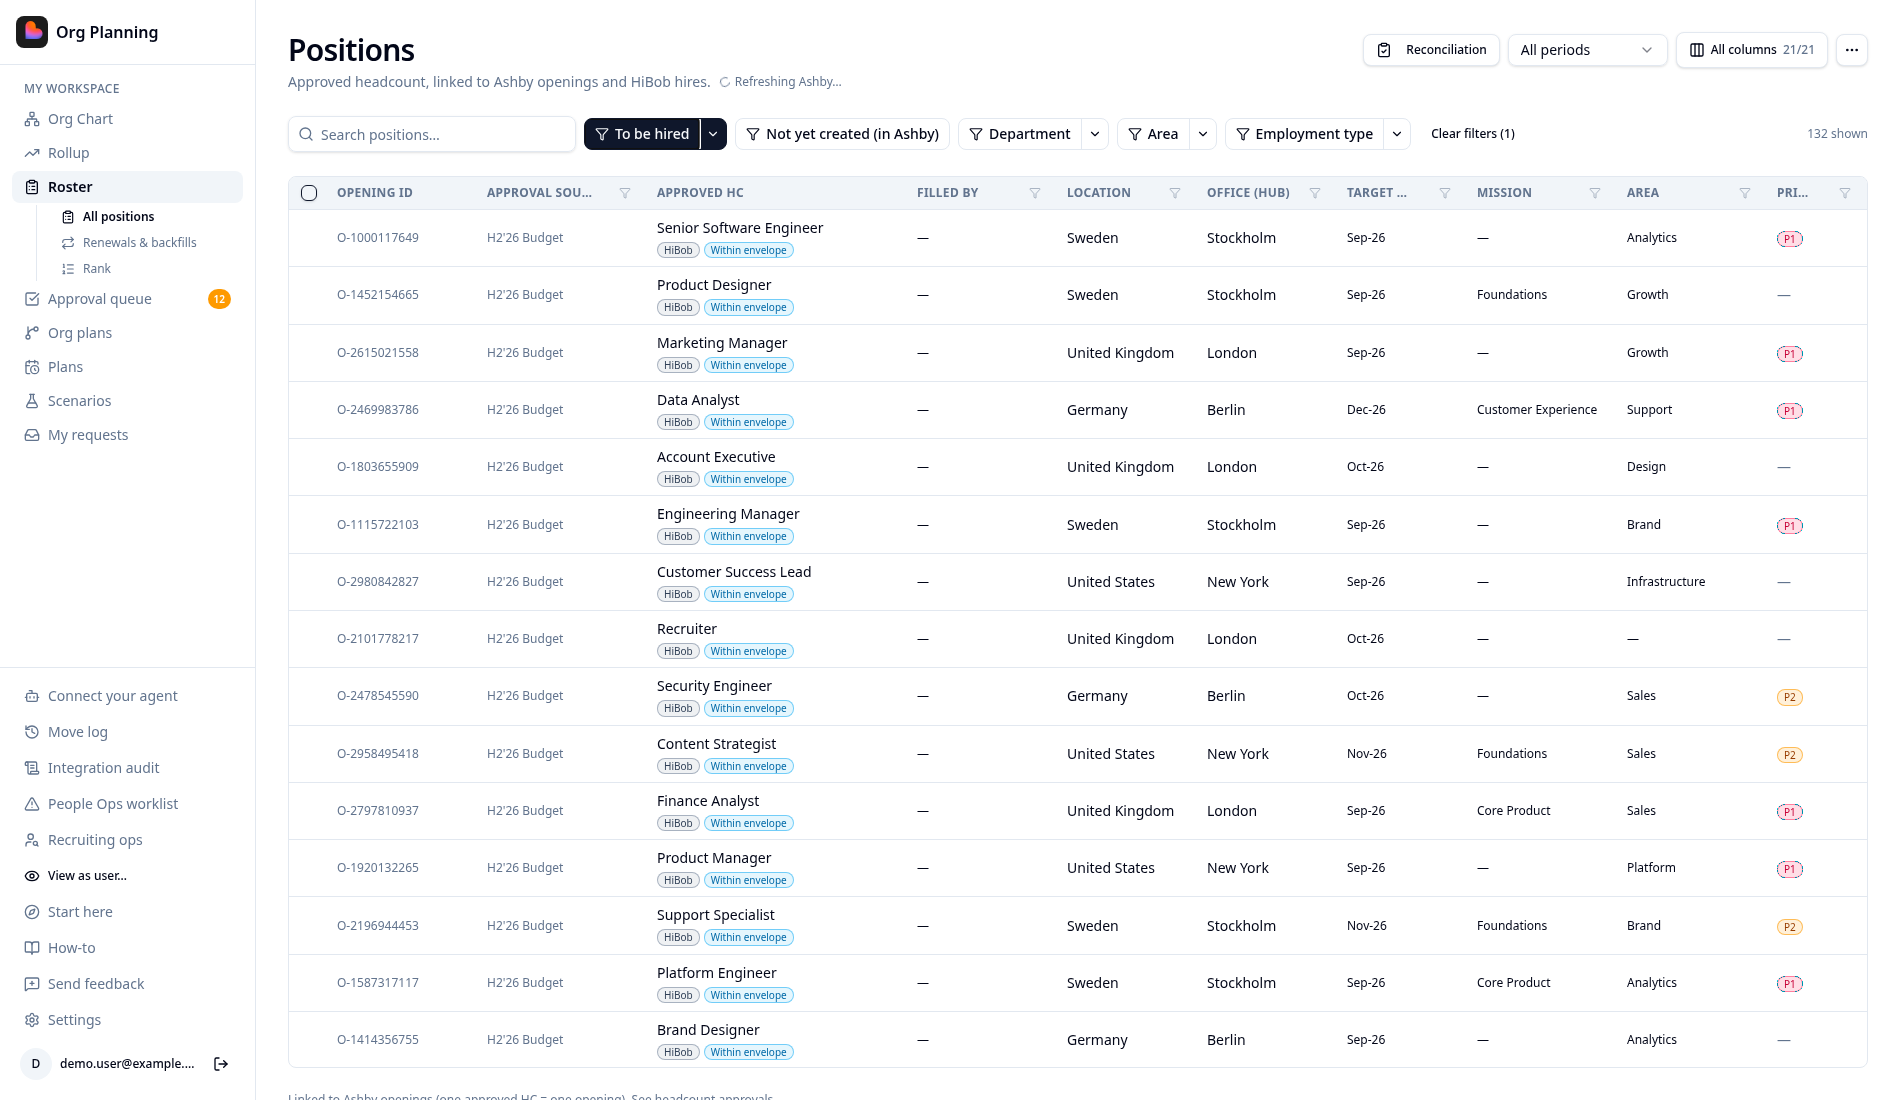1900x1100 pixels.
Task: Open filter icon on Mission column
Action: point(1595,193)
